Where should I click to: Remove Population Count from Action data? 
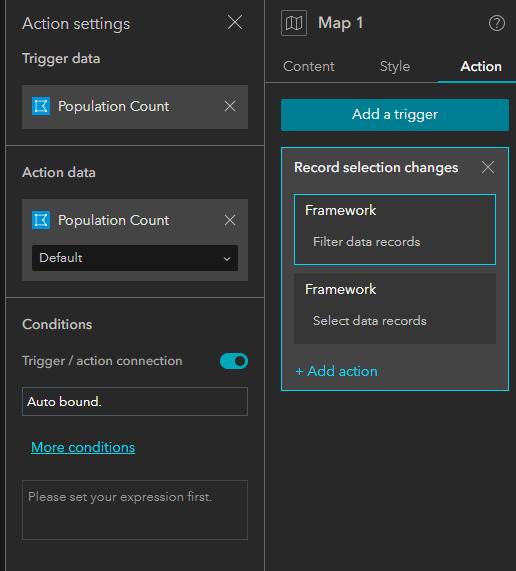pos(230,220)
